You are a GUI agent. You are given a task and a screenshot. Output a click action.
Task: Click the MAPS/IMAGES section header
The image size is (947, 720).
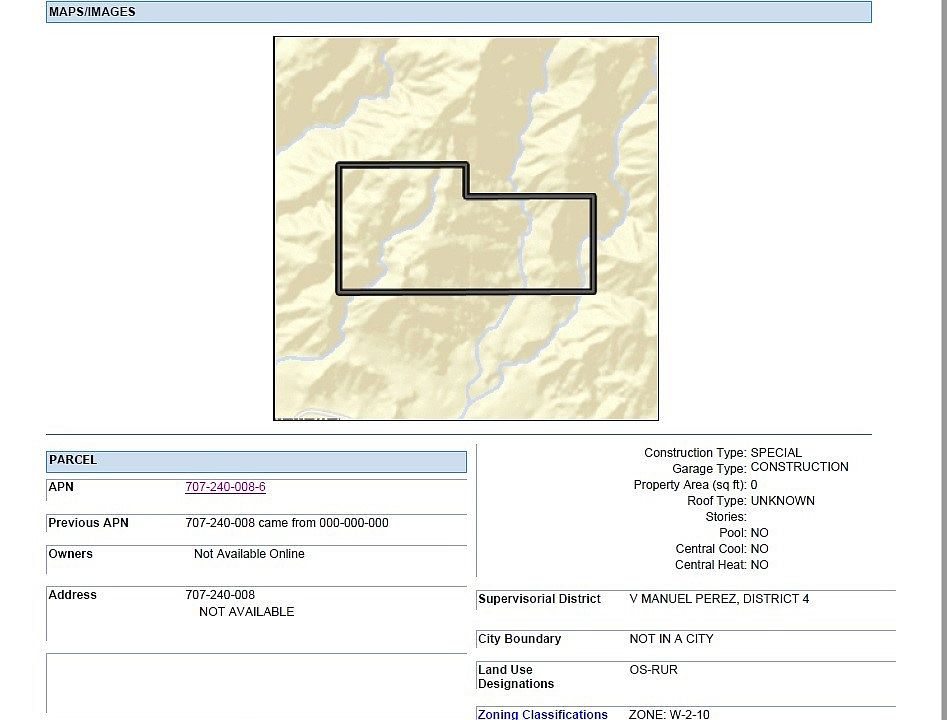point(458,12)
